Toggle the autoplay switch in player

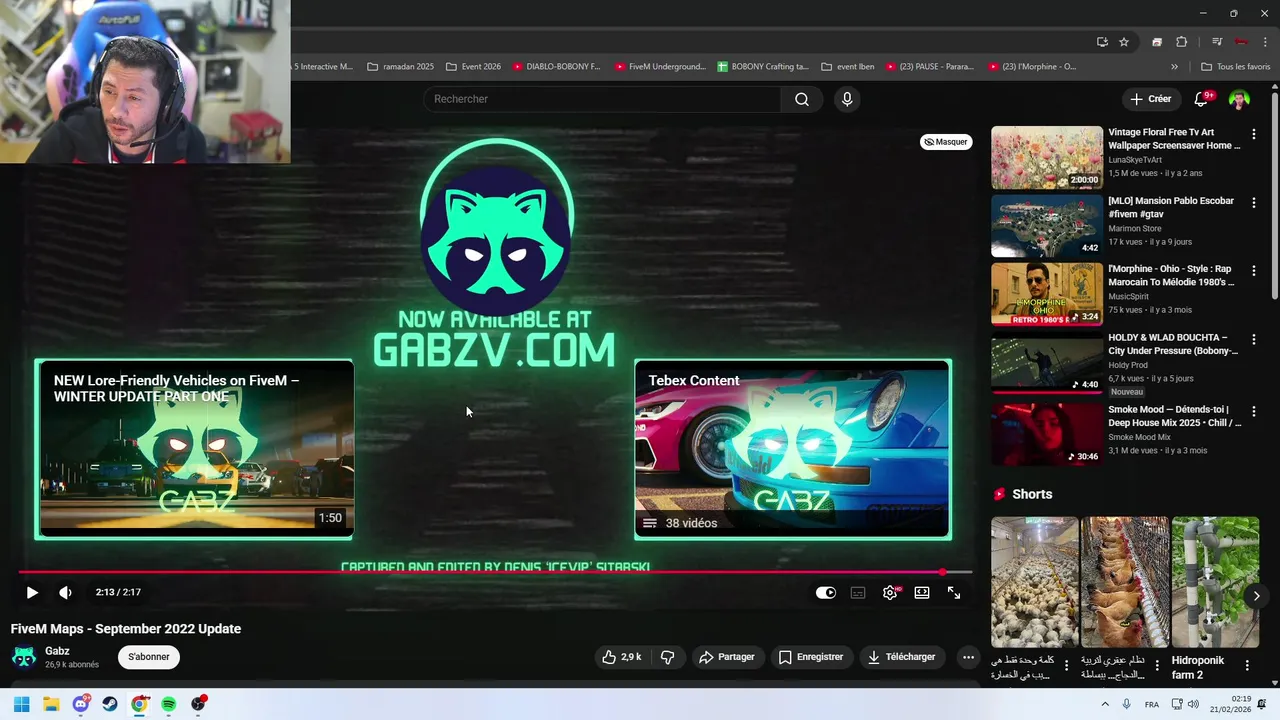click(x=825, y=592)
